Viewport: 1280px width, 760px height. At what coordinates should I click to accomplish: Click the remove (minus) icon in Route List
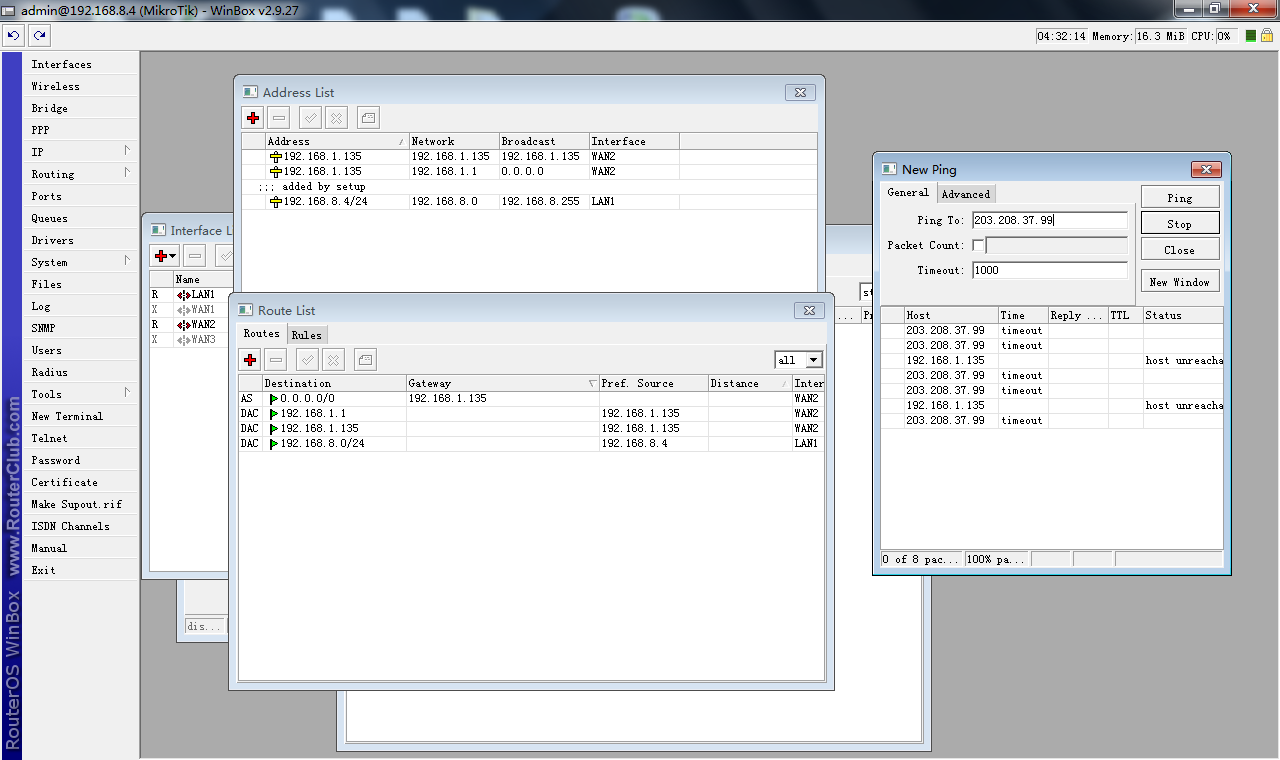pyautogui.click(x=276, y=360)
